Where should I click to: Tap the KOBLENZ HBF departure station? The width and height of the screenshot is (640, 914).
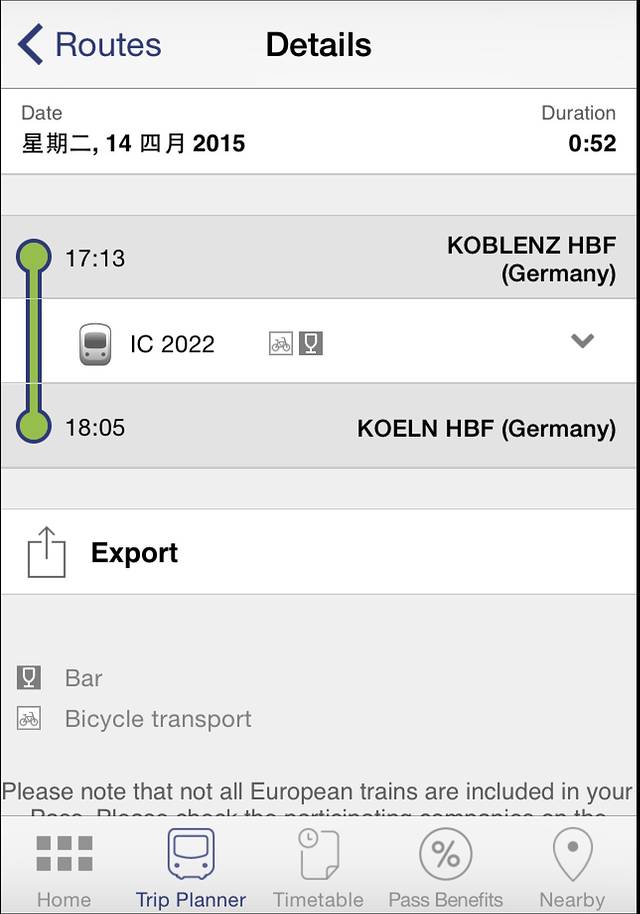coord(531,259)
